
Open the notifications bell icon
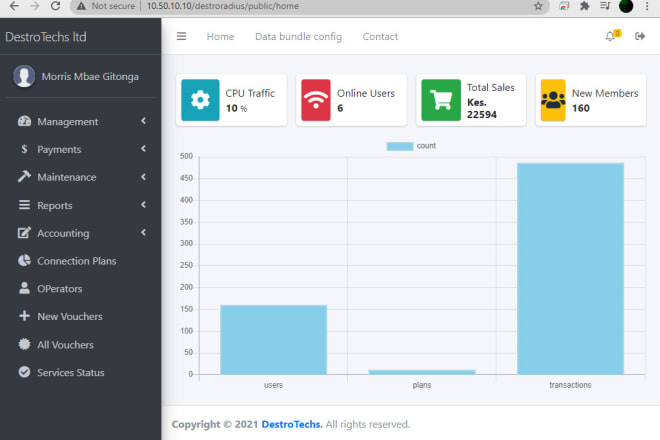pos(609,37)
